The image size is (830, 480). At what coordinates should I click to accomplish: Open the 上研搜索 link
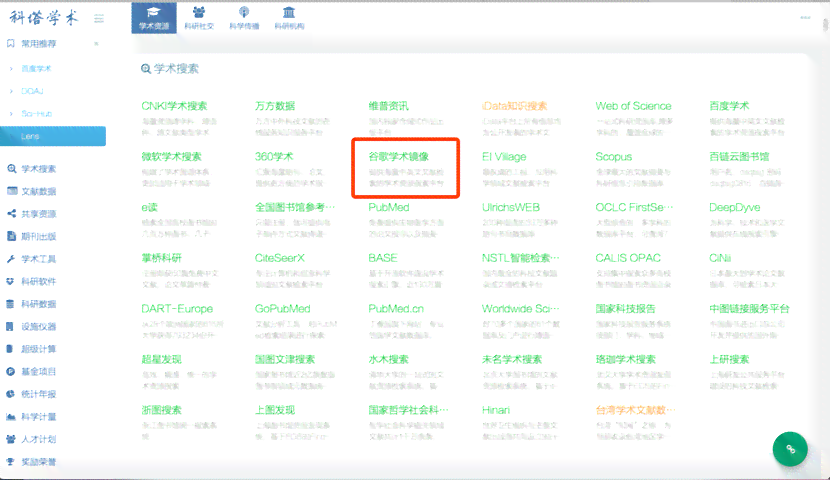tap(729, 359)
